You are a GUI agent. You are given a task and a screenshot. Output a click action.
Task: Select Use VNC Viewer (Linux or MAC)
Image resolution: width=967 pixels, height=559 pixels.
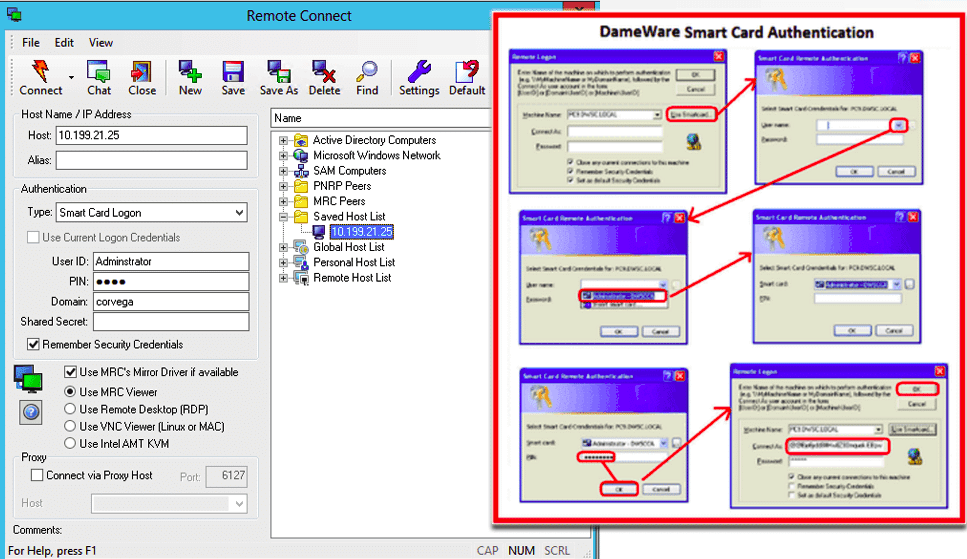70,426
